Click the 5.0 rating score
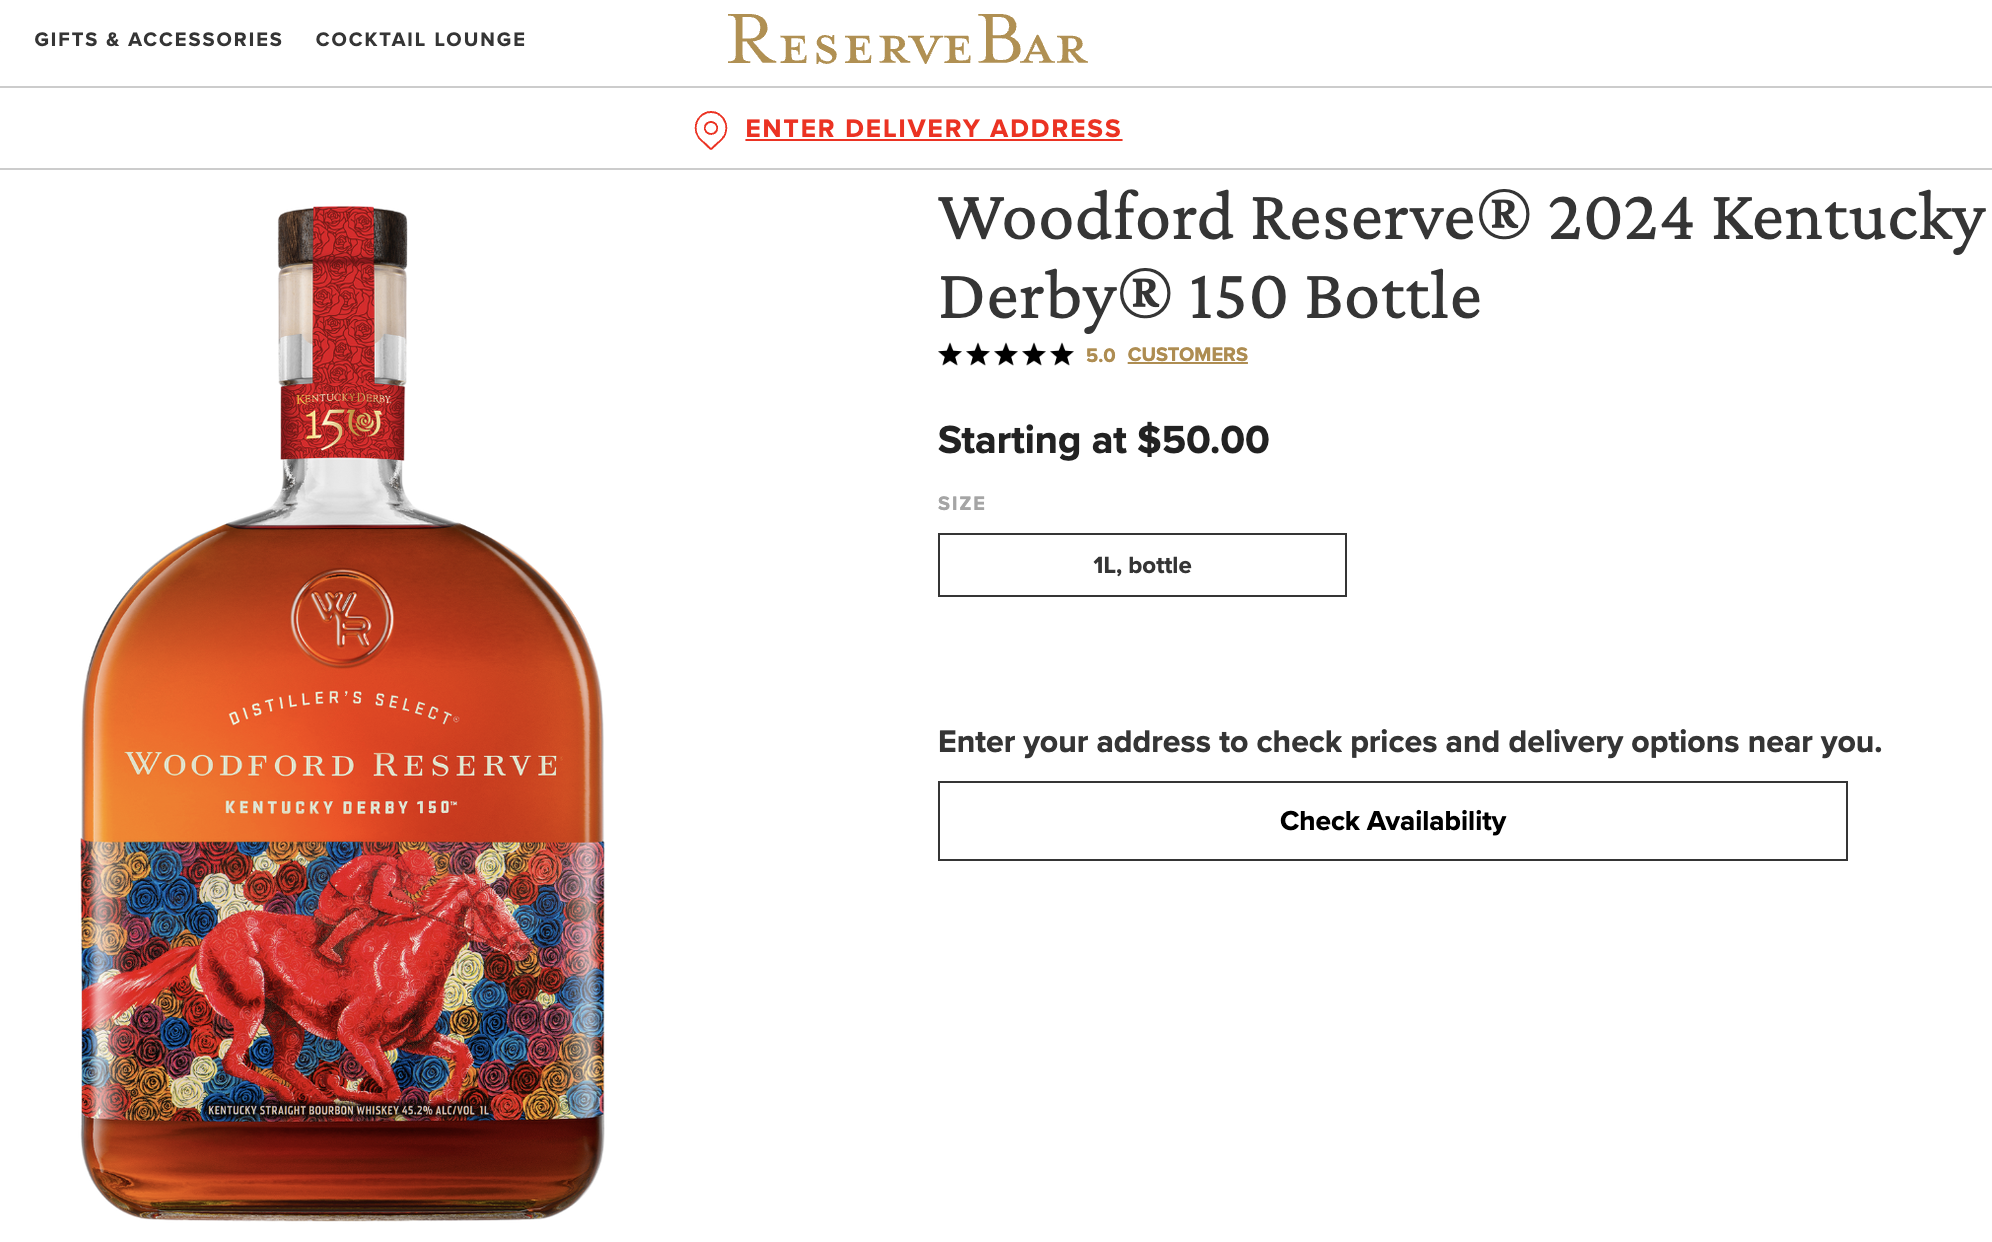This screenshot has height=1242, width=1992. click(1100, 356)
